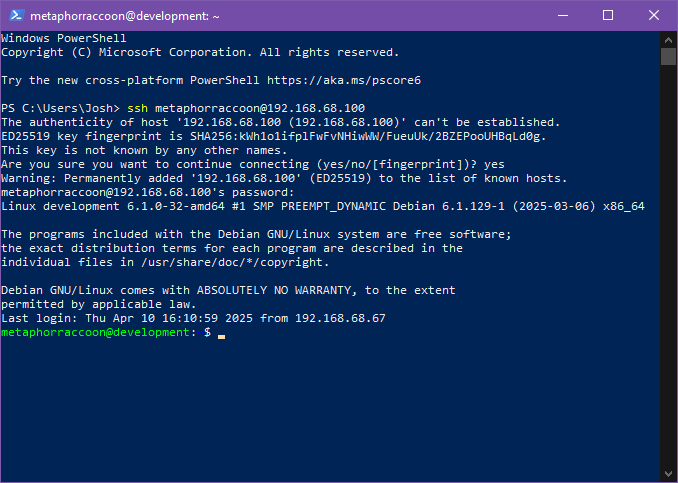Click the SHA256 key fingerprint text

368,136
